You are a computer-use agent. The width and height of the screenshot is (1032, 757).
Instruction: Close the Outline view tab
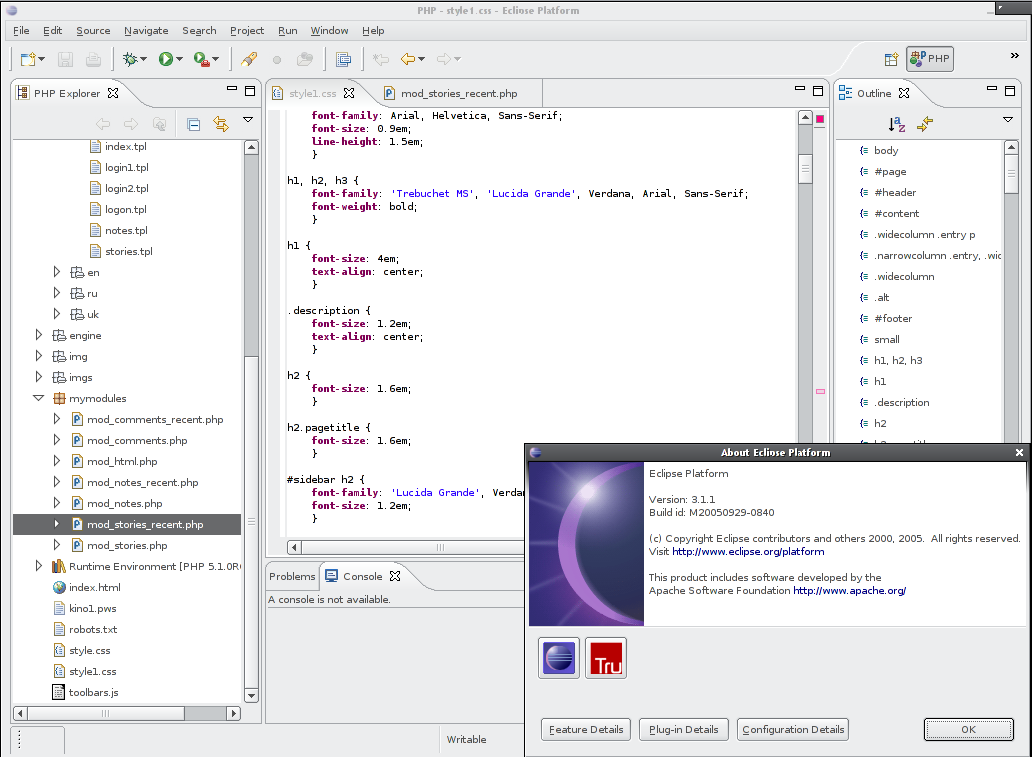point(904,93)
